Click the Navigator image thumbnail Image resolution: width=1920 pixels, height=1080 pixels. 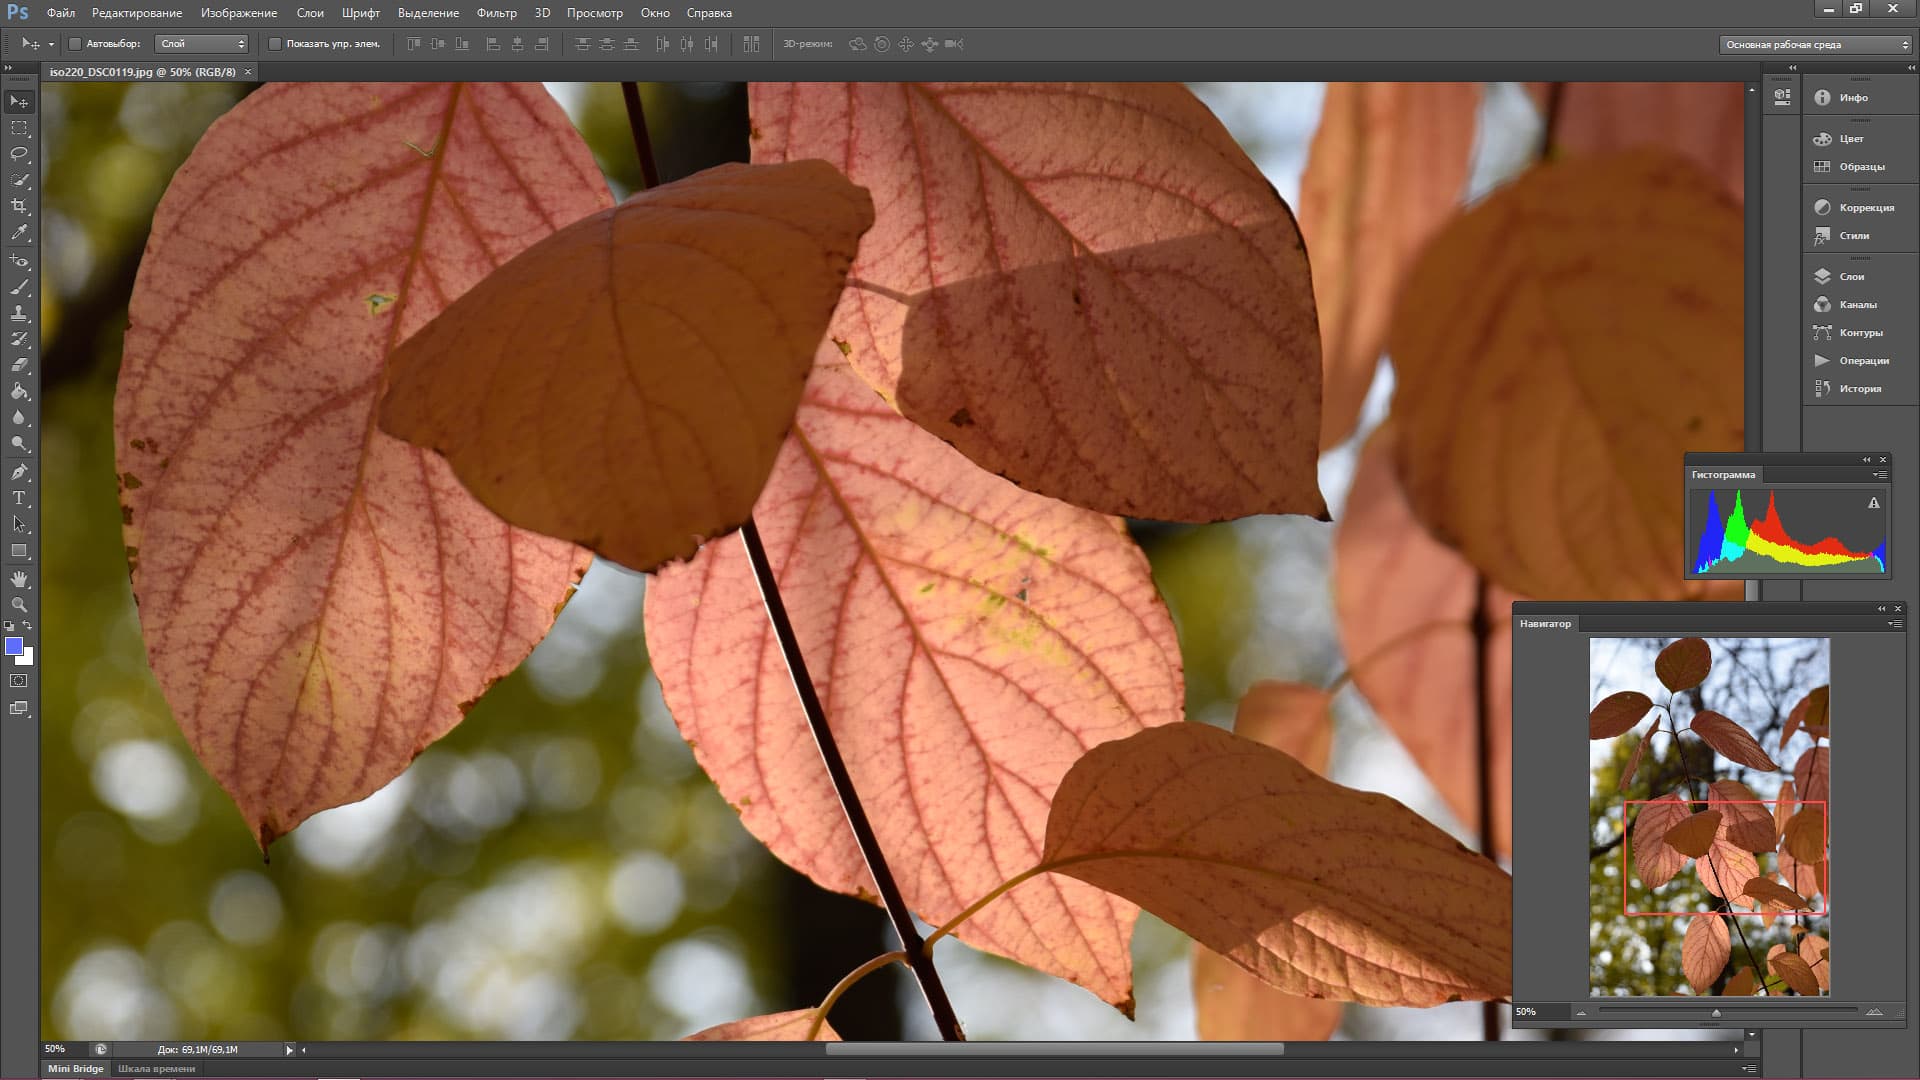click(1709, 817)
